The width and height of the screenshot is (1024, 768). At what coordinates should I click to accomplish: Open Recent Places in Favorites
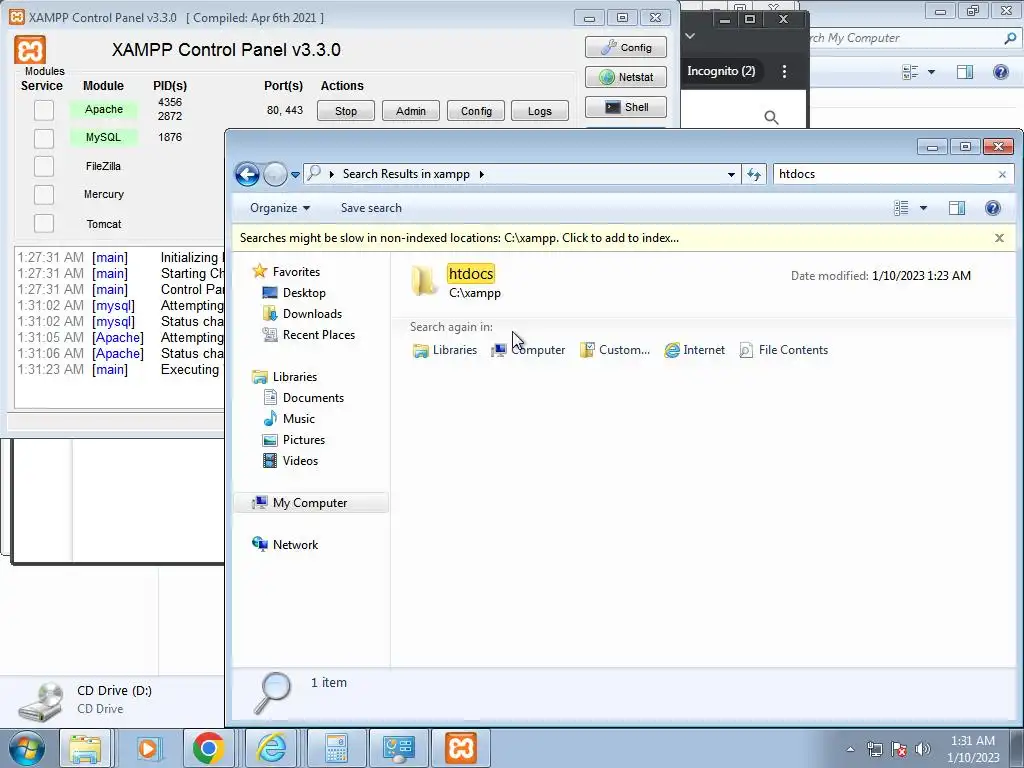[309, 334]
